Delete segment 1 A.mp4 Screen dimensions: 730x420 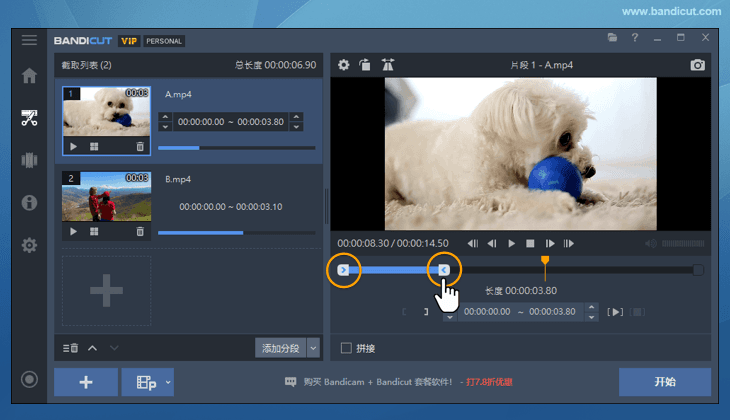point(140,147)
